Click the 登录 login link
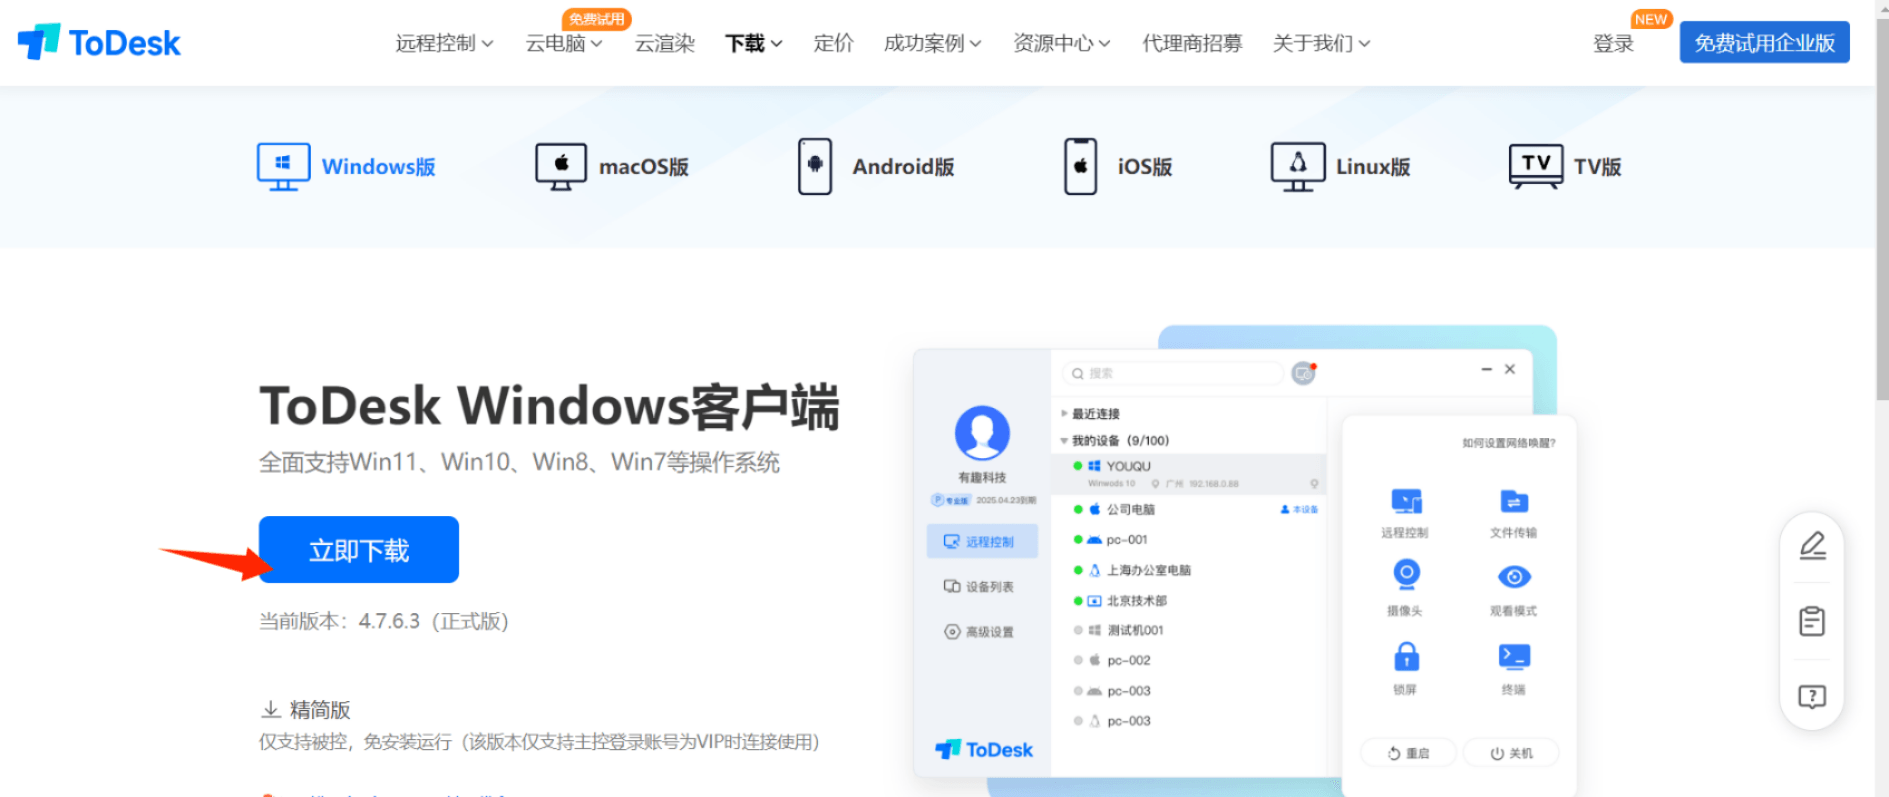Screen dimensions: 1889x797 1613,43
